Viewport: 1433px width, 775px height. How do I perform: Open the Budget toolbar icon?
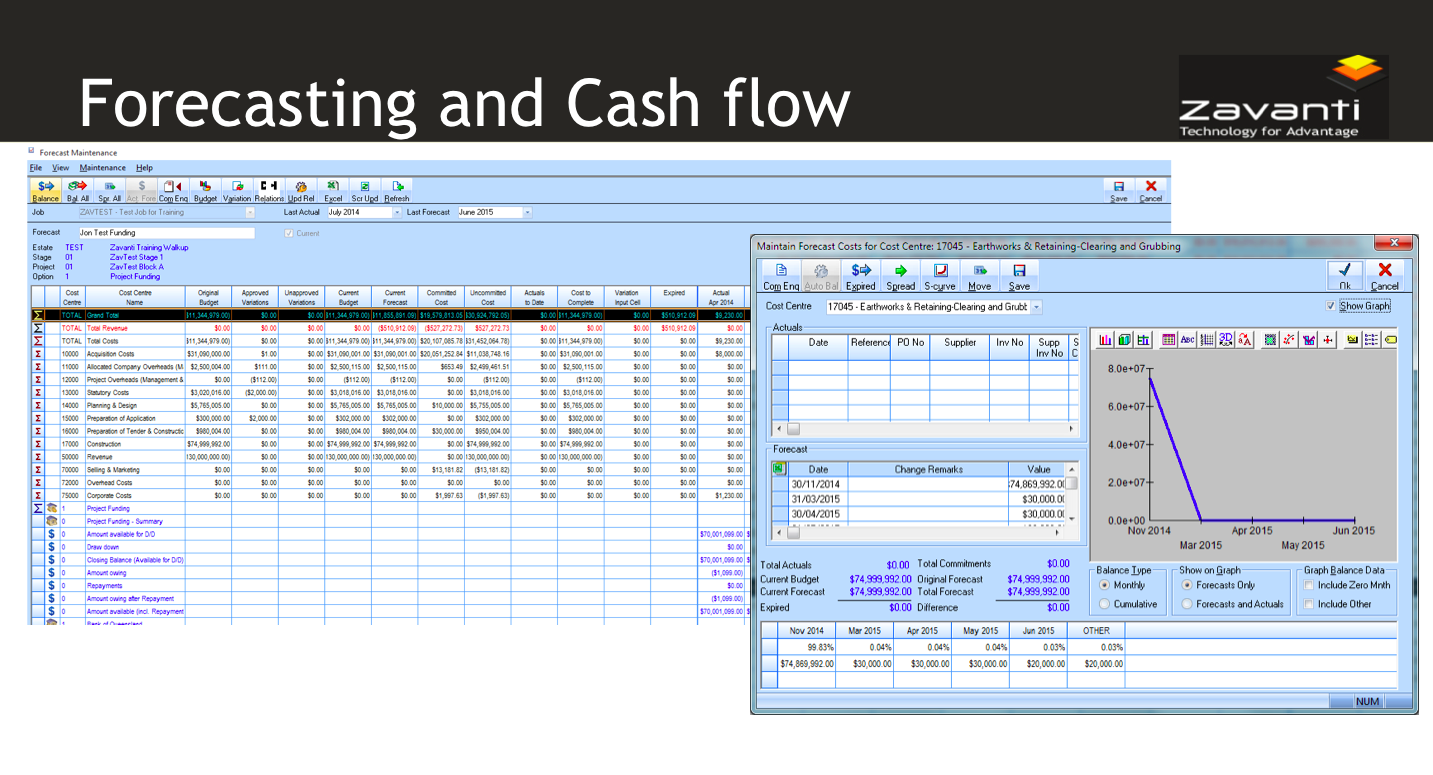(205, 191)
